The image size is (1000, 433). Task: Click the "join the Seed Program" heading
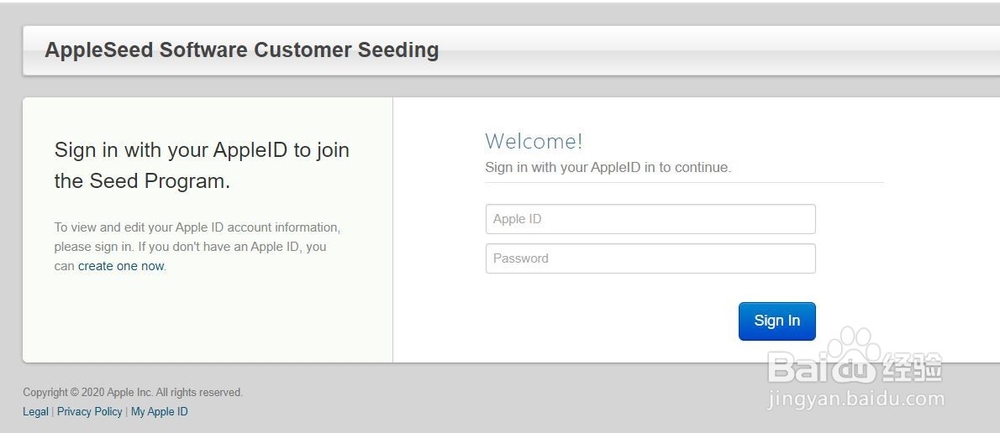tap(202, 166)
